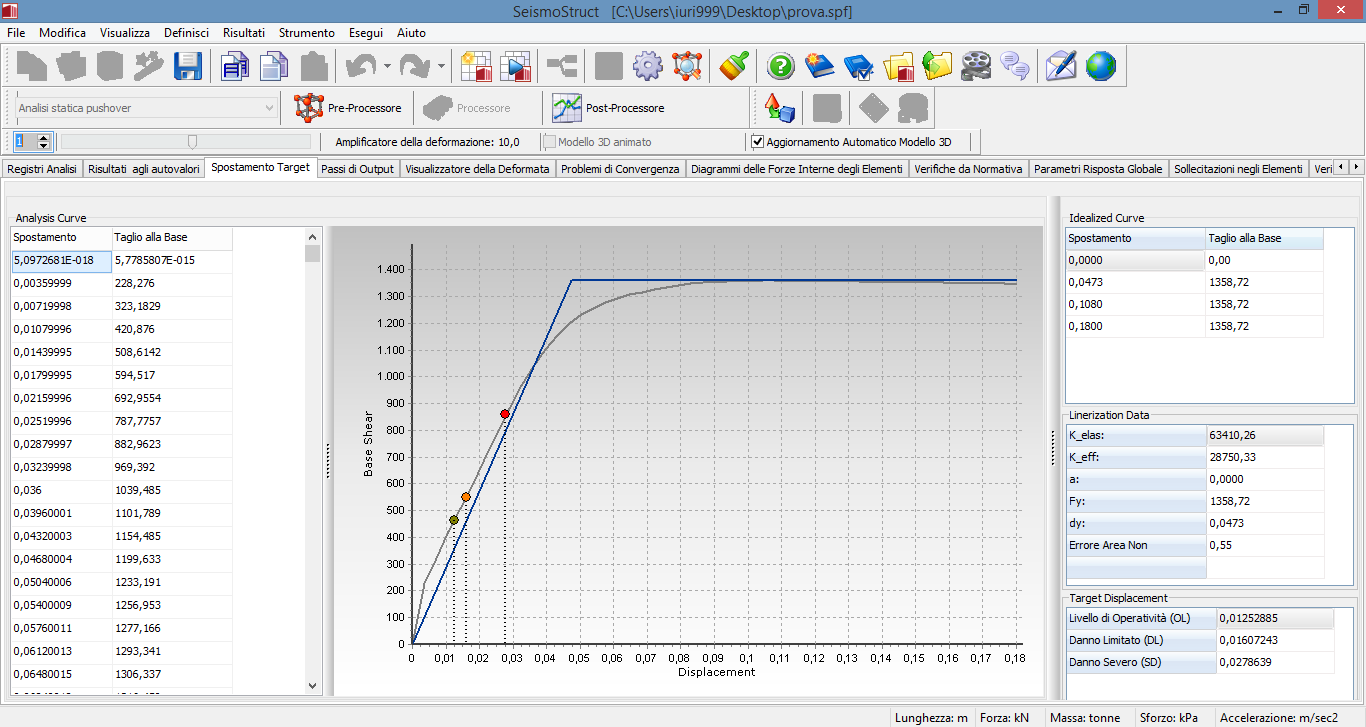Click the envelope with pen icon
The height and width of the screenshot is (727, 1366).
click(1060, 67)
